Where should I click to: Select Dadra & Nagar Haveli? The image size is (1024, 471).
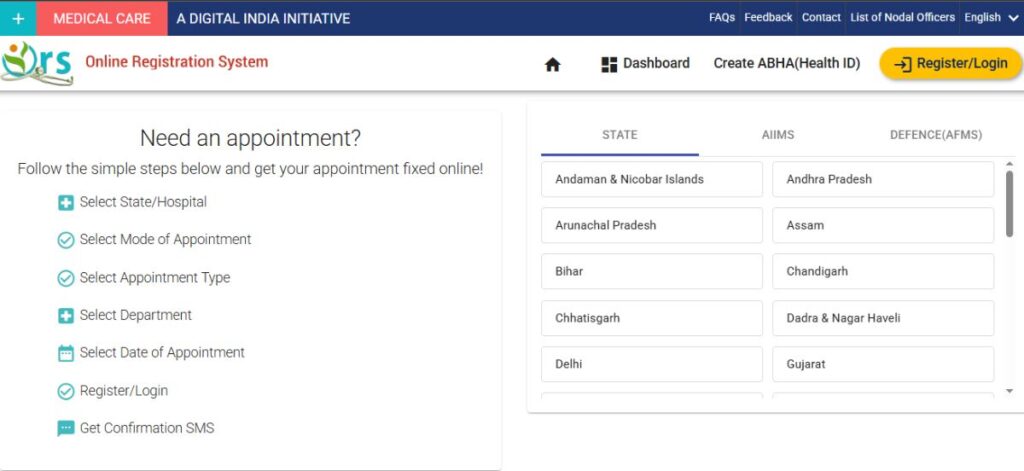coord(883,318)
